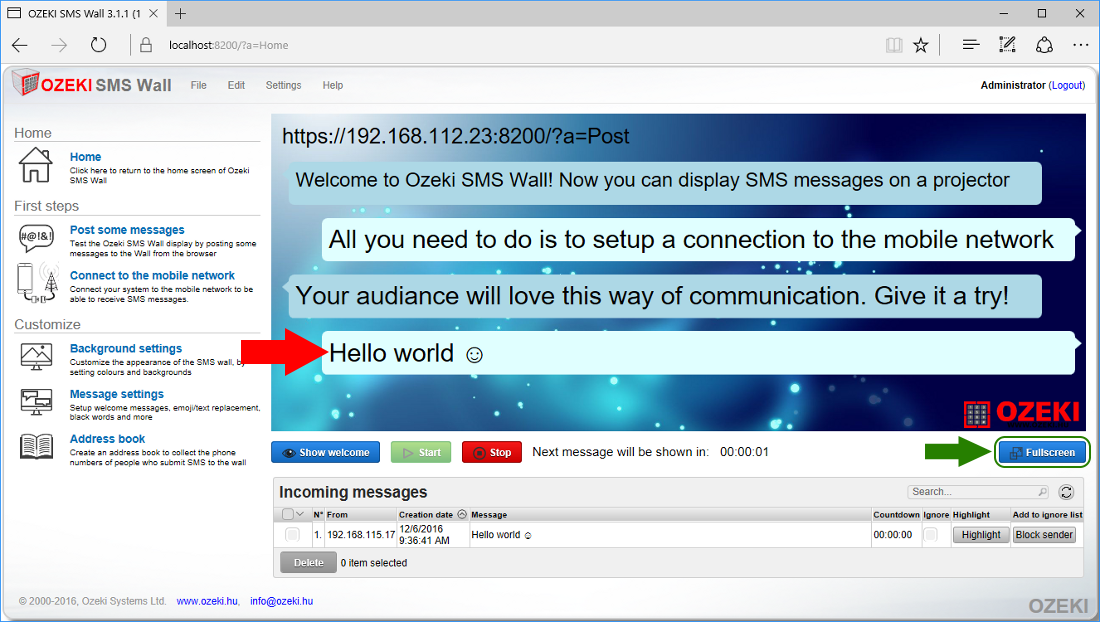Reload the page with the refresh icon

[98, 45]
